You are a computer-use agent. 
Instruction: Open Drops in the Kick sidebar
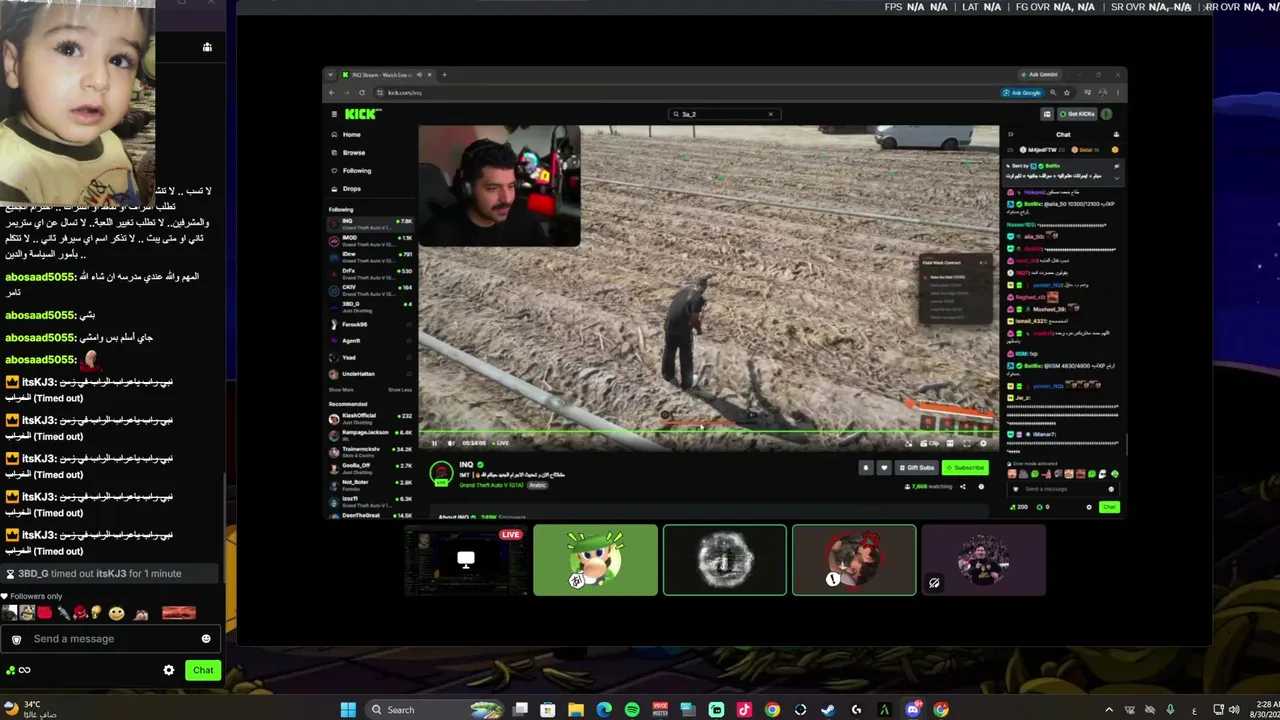351,189
